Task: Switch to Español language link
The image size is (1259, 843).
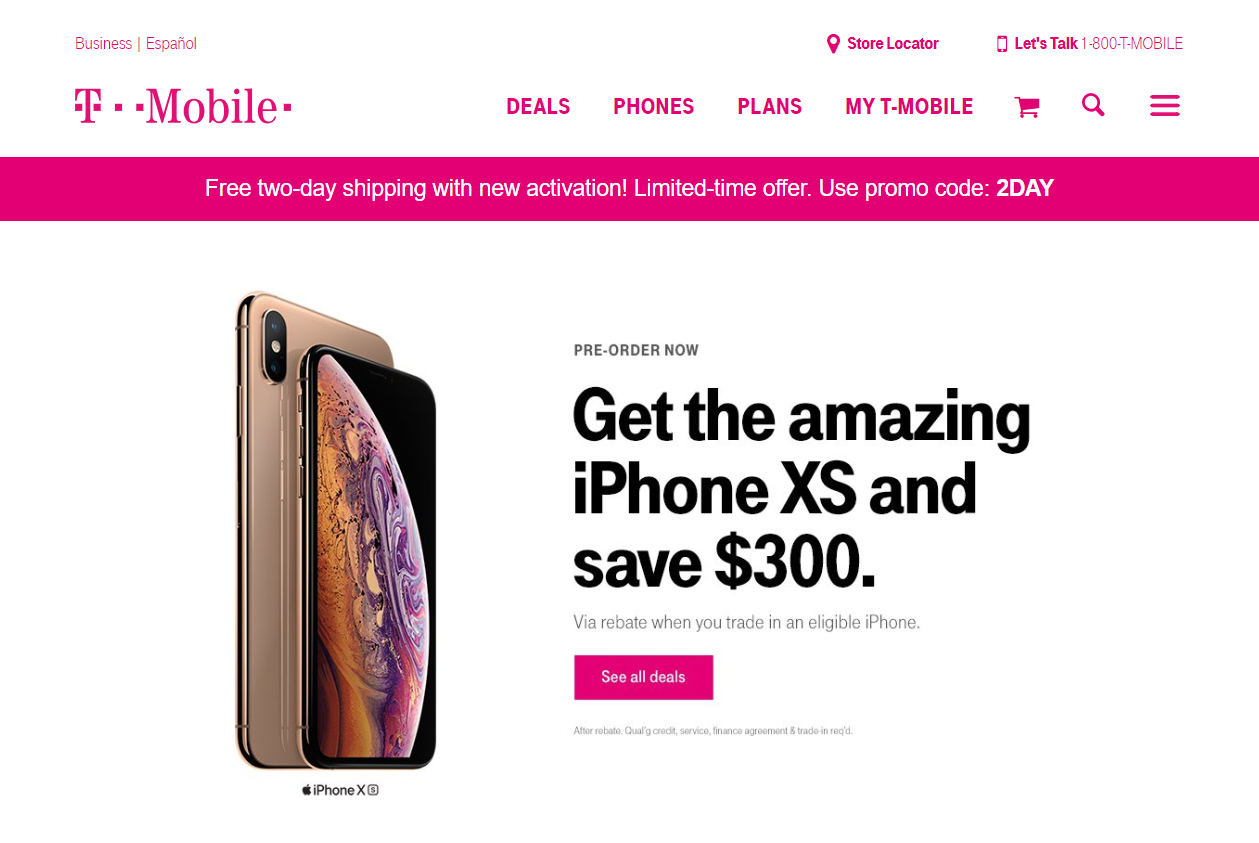Action: pos(171,44)
